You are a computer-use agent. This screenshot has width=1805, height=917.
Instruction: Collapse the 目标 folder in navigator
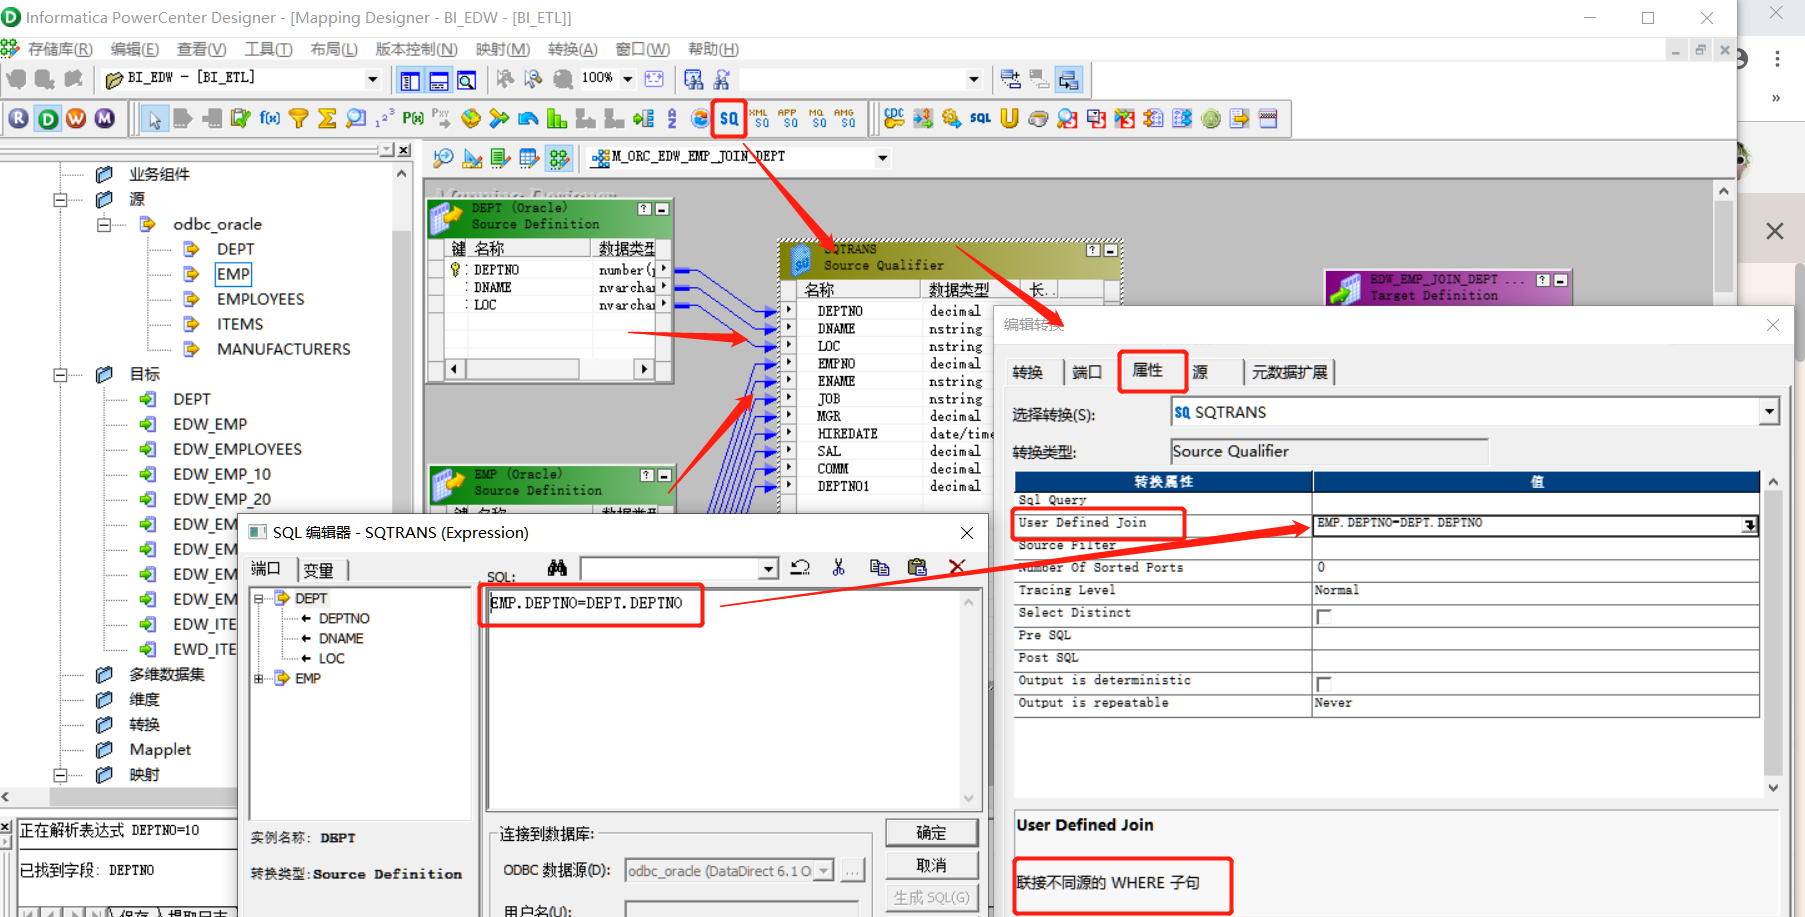[60, 374]
